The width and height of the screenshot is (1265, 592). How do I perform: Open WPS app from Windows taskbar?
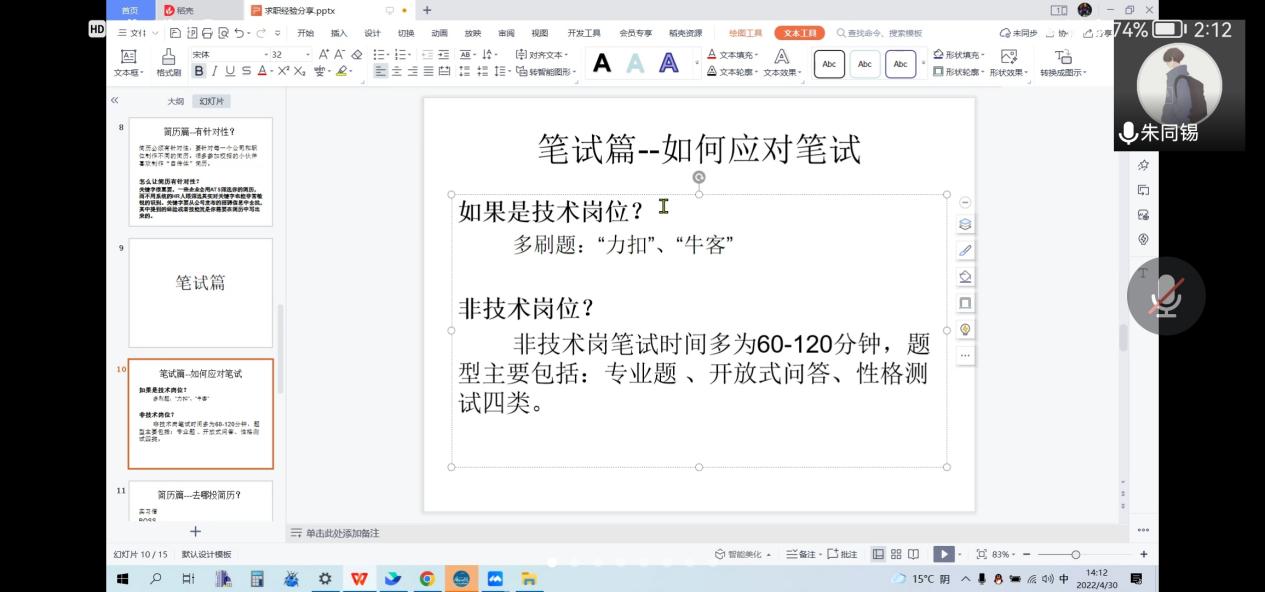click(x=358, y=579)
